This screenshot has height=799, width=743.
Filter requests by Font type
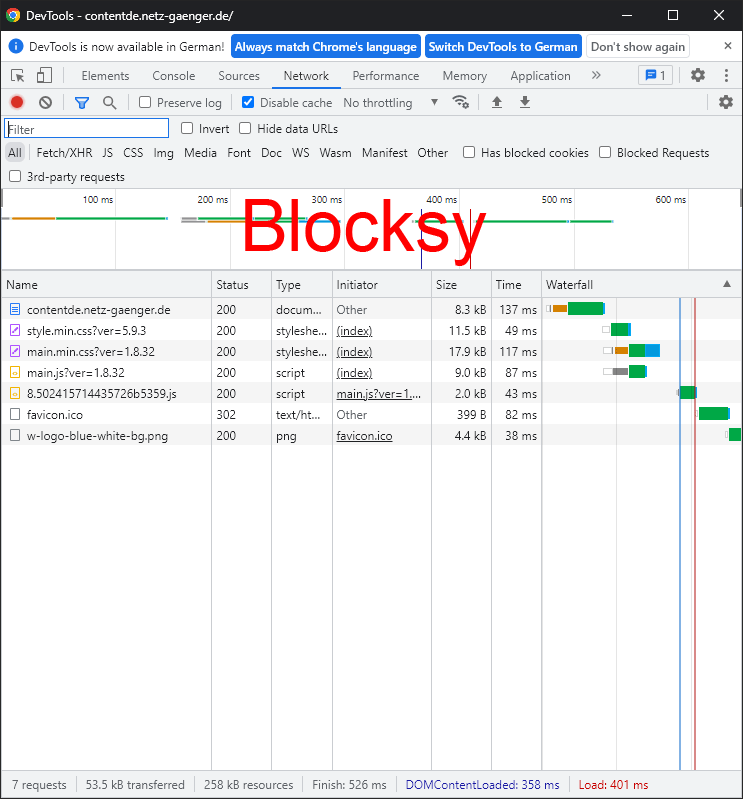239,152
